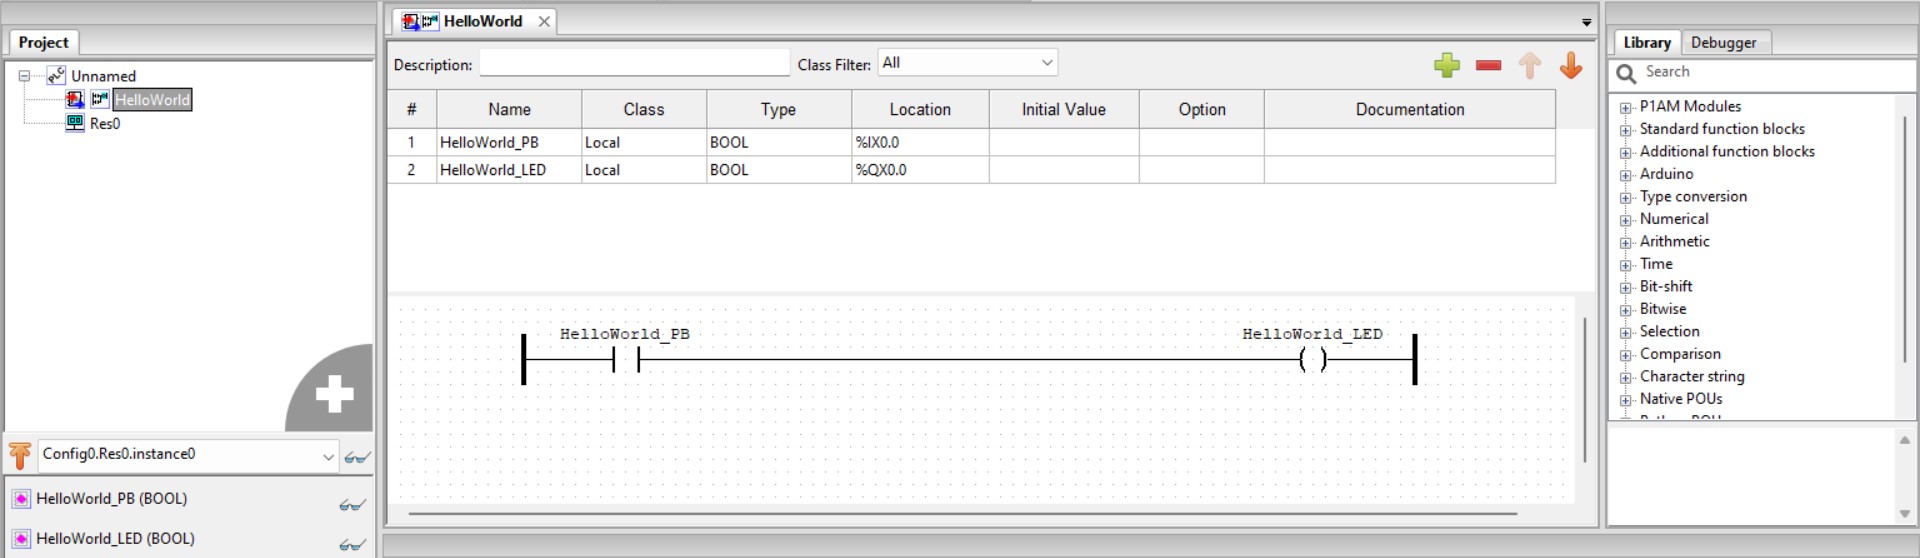
Task: Toggle debug glasses for HelloWorld_LED variable
Action: point(351,545)
